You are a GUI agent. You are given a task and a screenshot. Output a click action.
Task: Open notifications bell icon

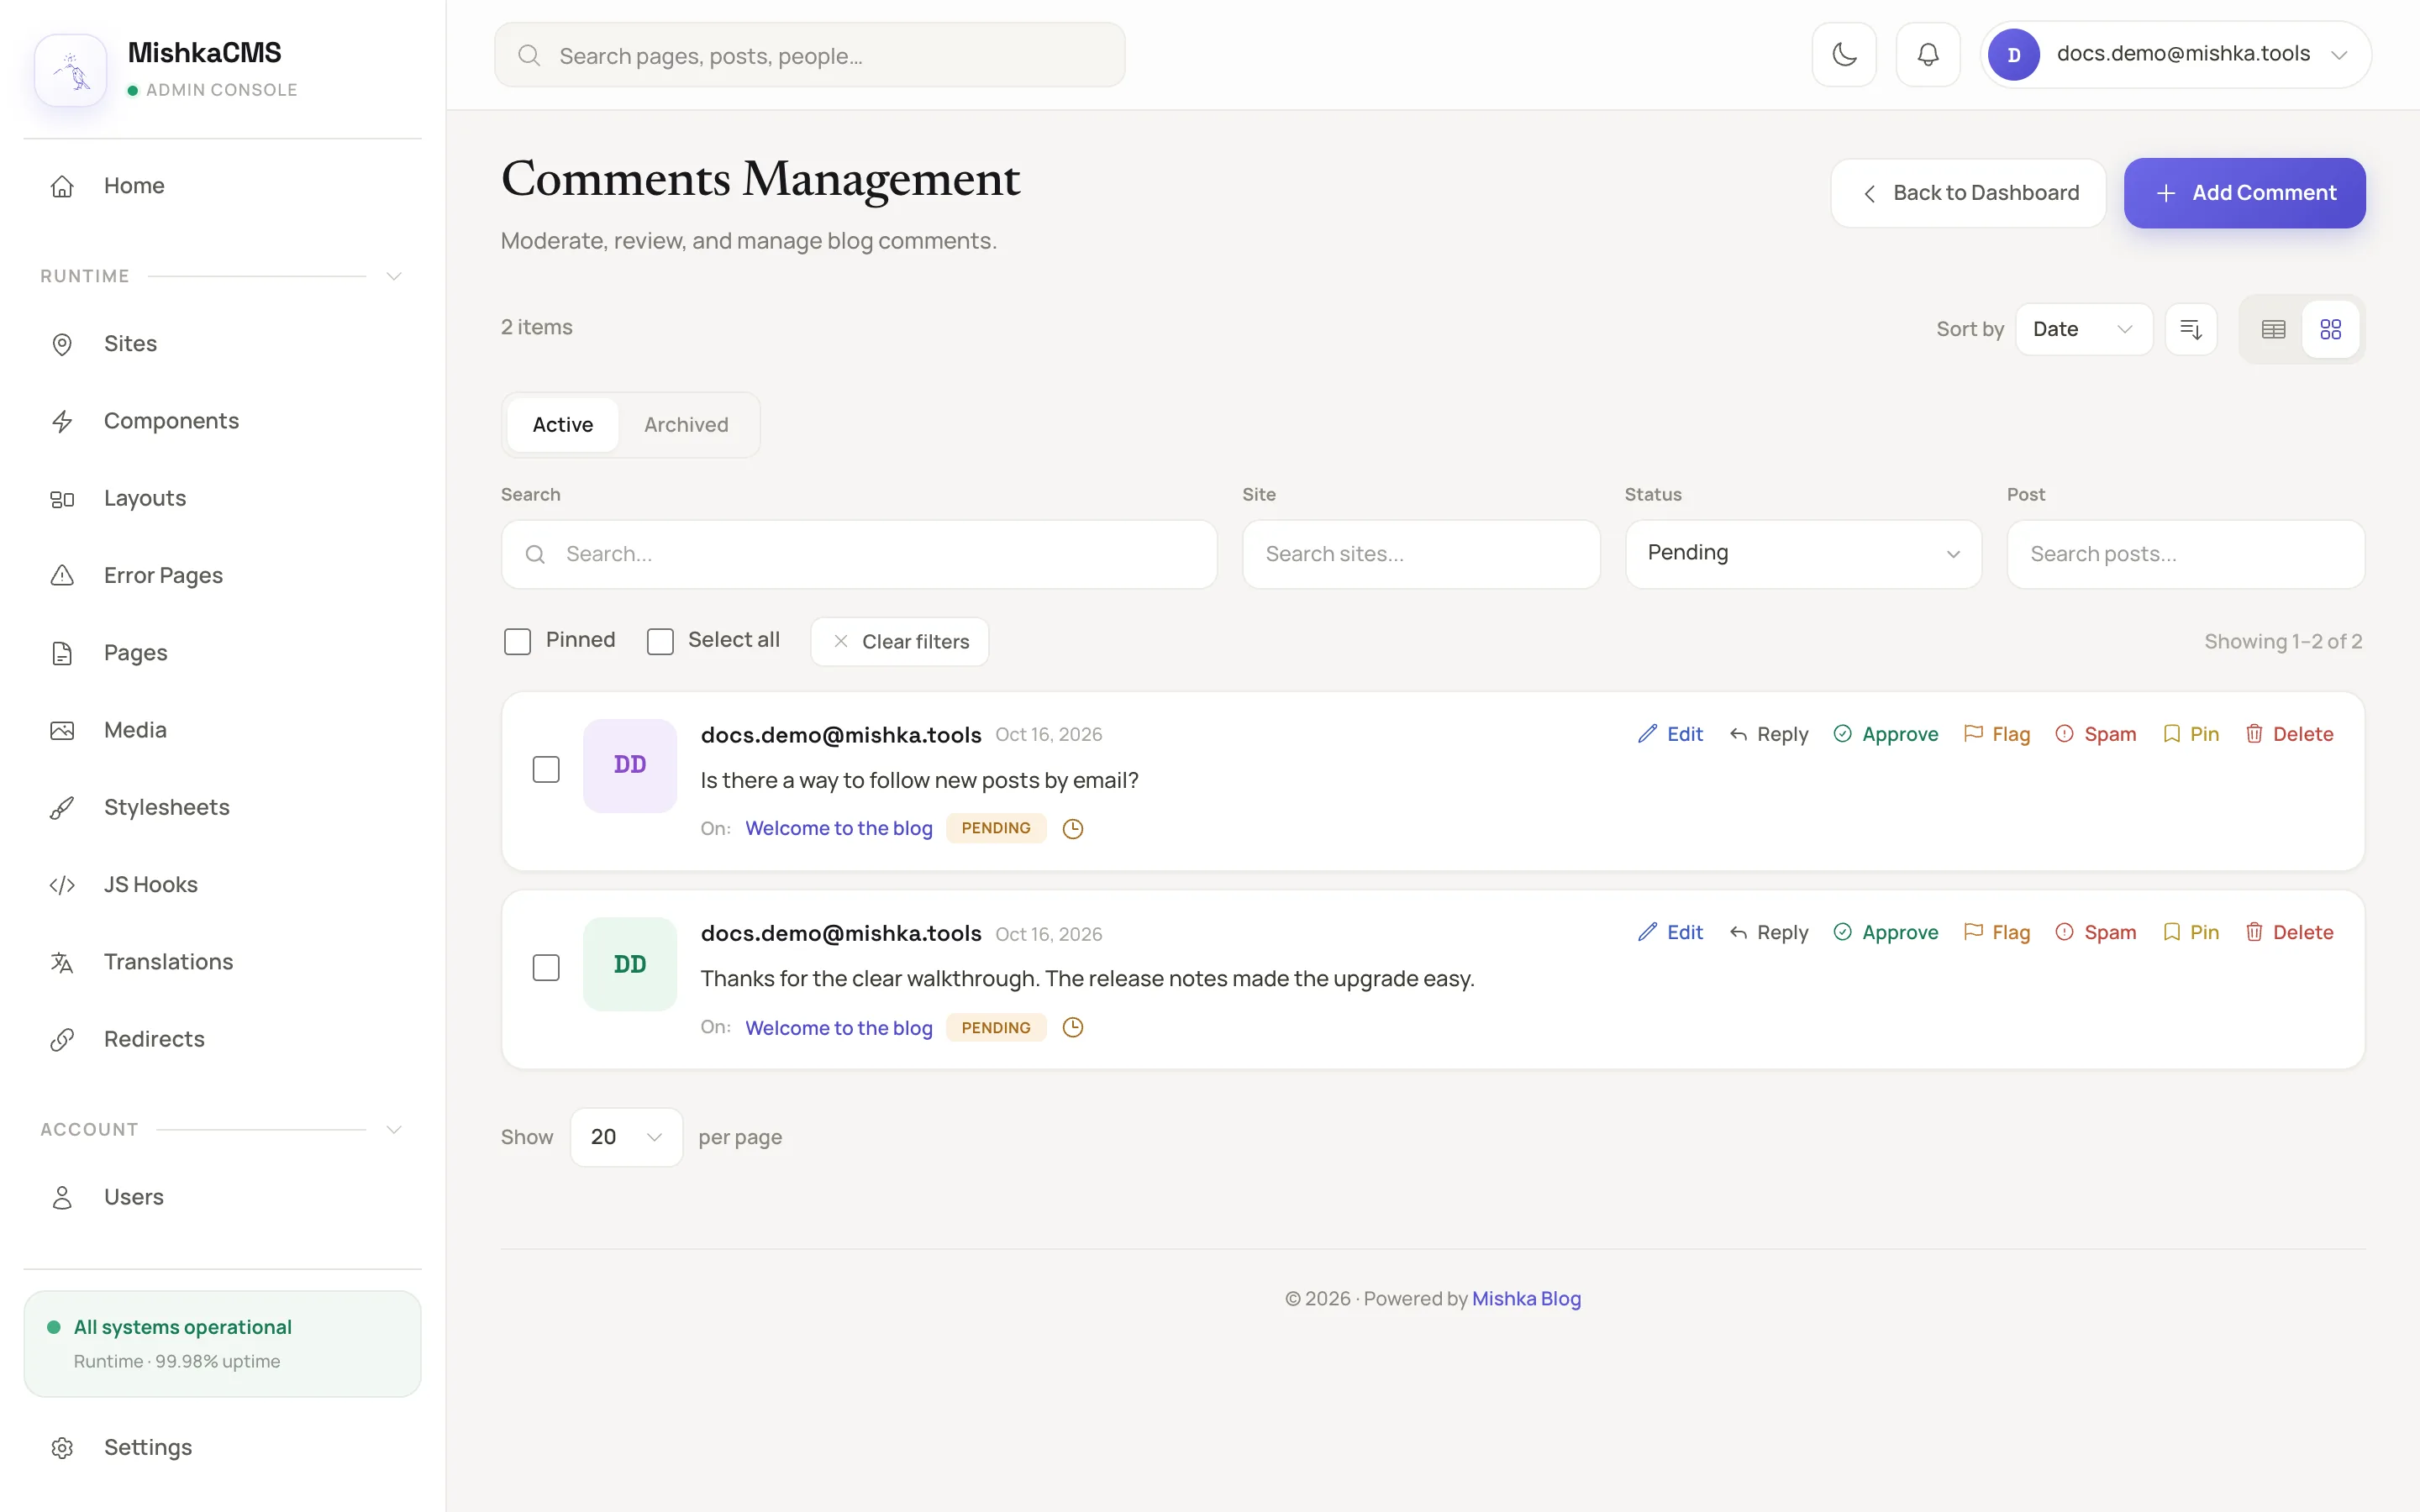[1927, 54]
